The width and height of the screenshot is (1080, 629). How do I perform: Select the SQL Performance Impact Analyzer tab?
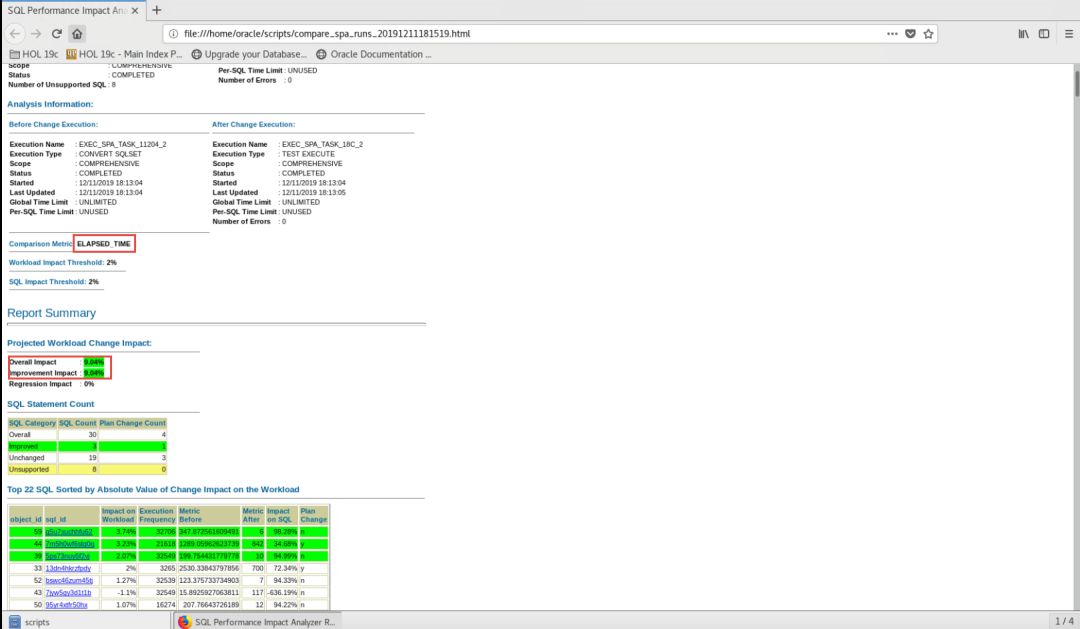[68, 10]
